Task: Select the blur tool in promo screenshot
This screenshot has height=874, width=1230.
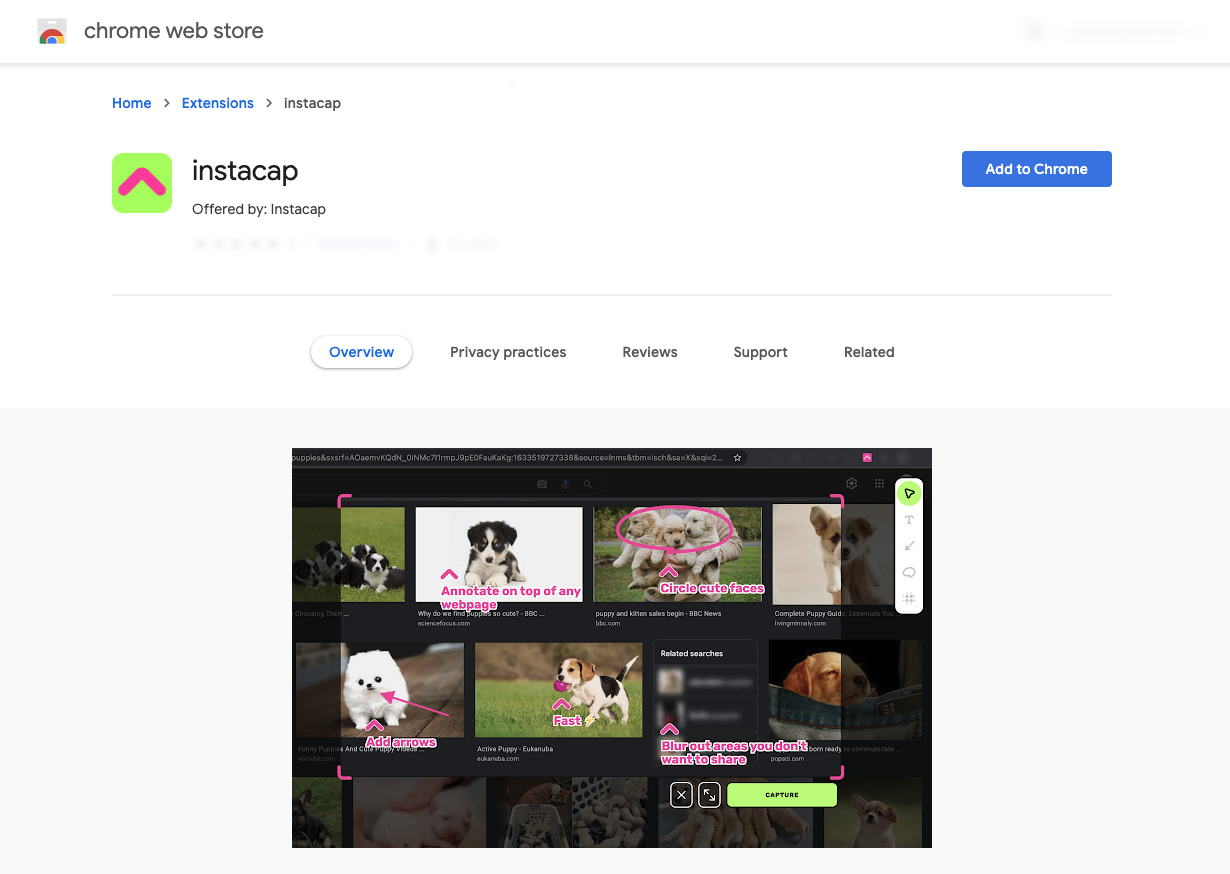Action: pos(909,599)
